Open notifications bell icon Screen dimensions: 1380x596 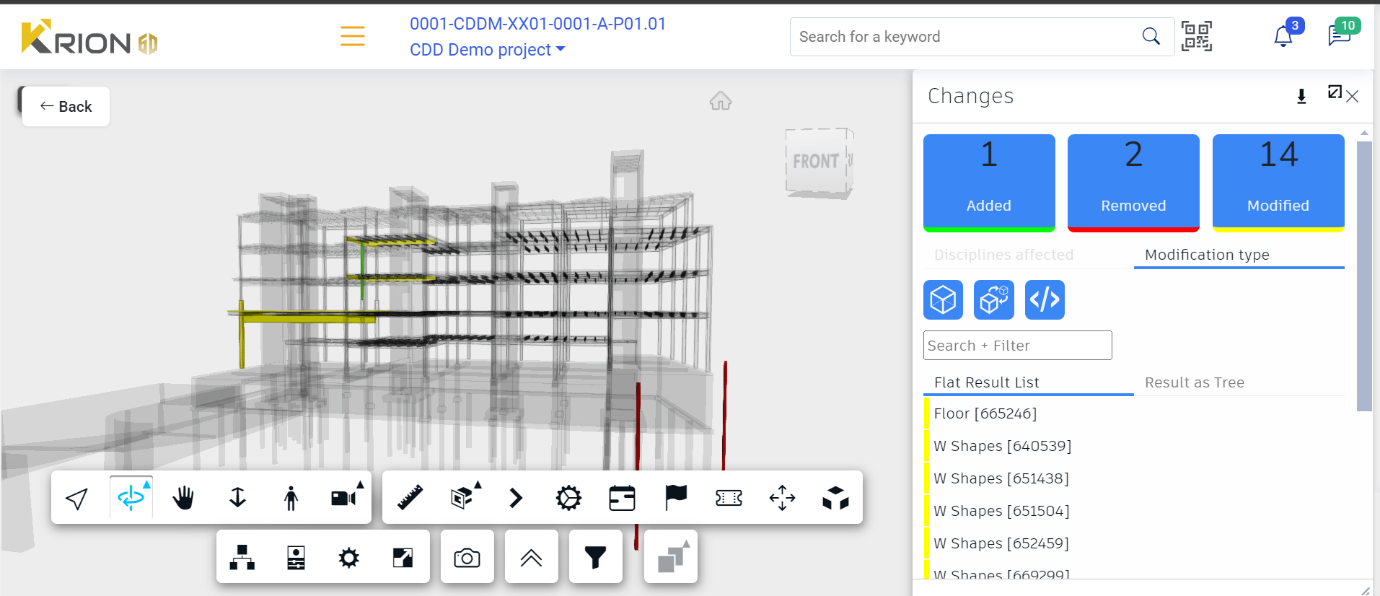(x=1283, y=37)
